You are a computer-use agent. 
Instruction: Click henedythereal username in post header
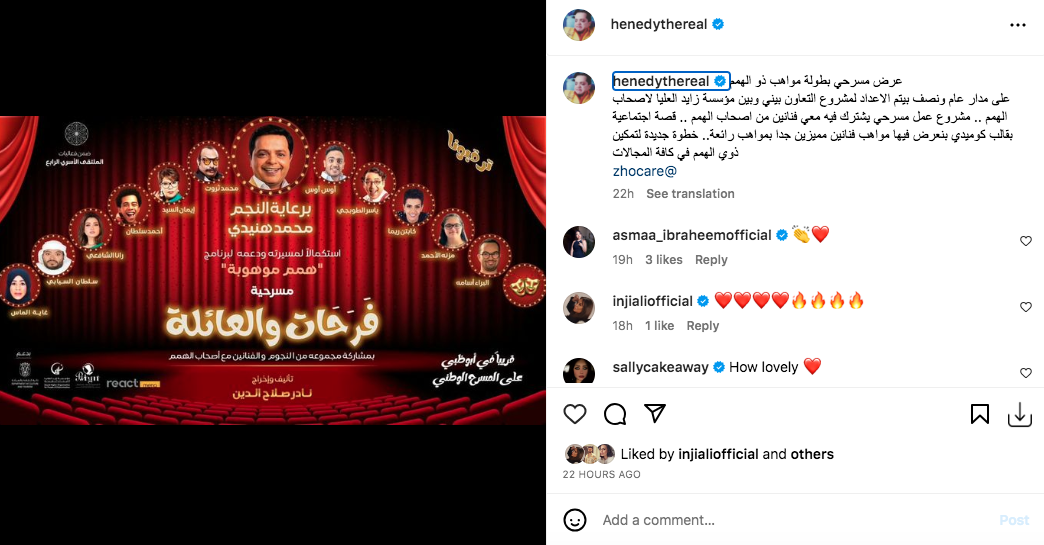pos(658,25)
